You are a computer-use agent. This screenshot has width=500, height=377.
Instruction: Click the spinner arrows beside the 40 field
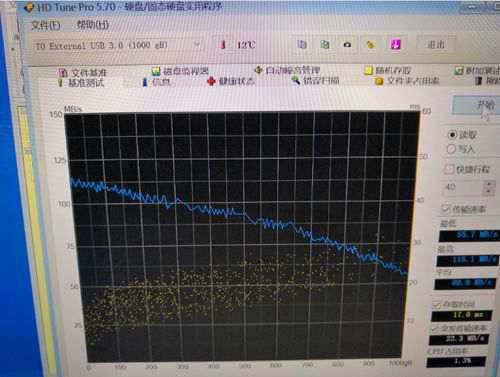490,188
